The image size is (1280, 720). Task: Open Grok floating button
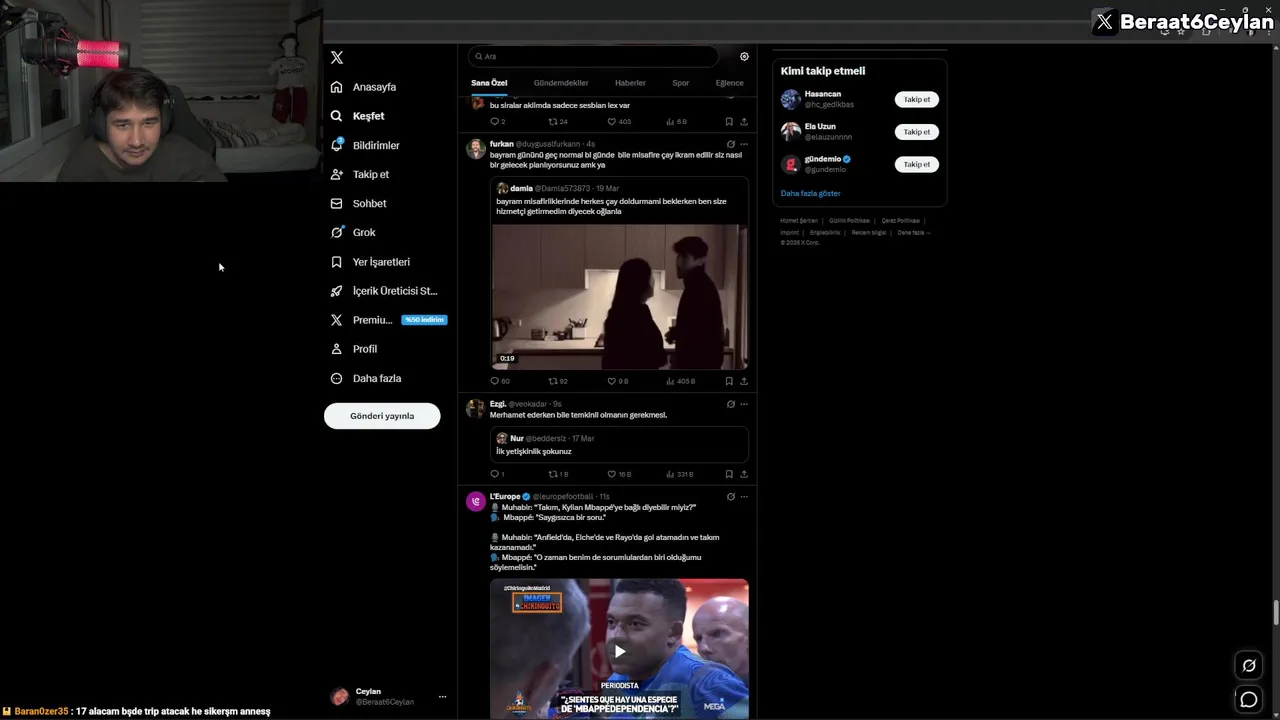point(1249,665)
